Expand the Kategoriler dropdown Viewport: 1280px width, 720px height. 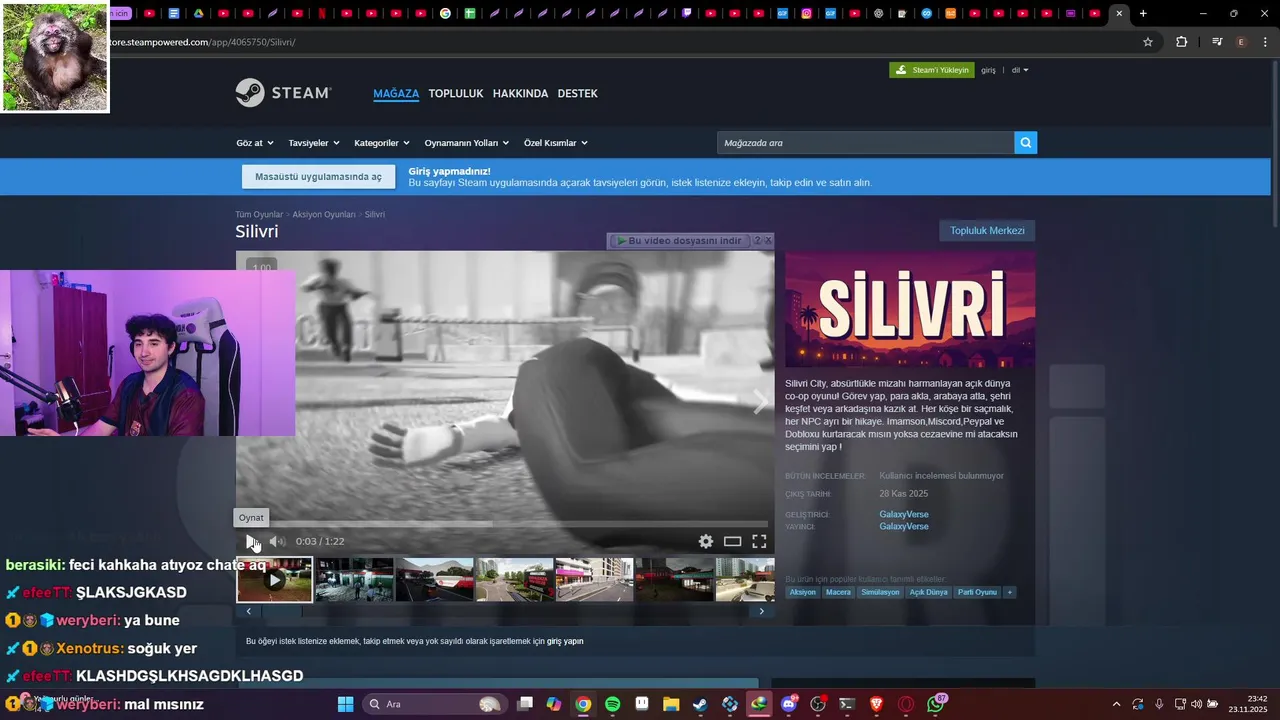click(382, 143)
